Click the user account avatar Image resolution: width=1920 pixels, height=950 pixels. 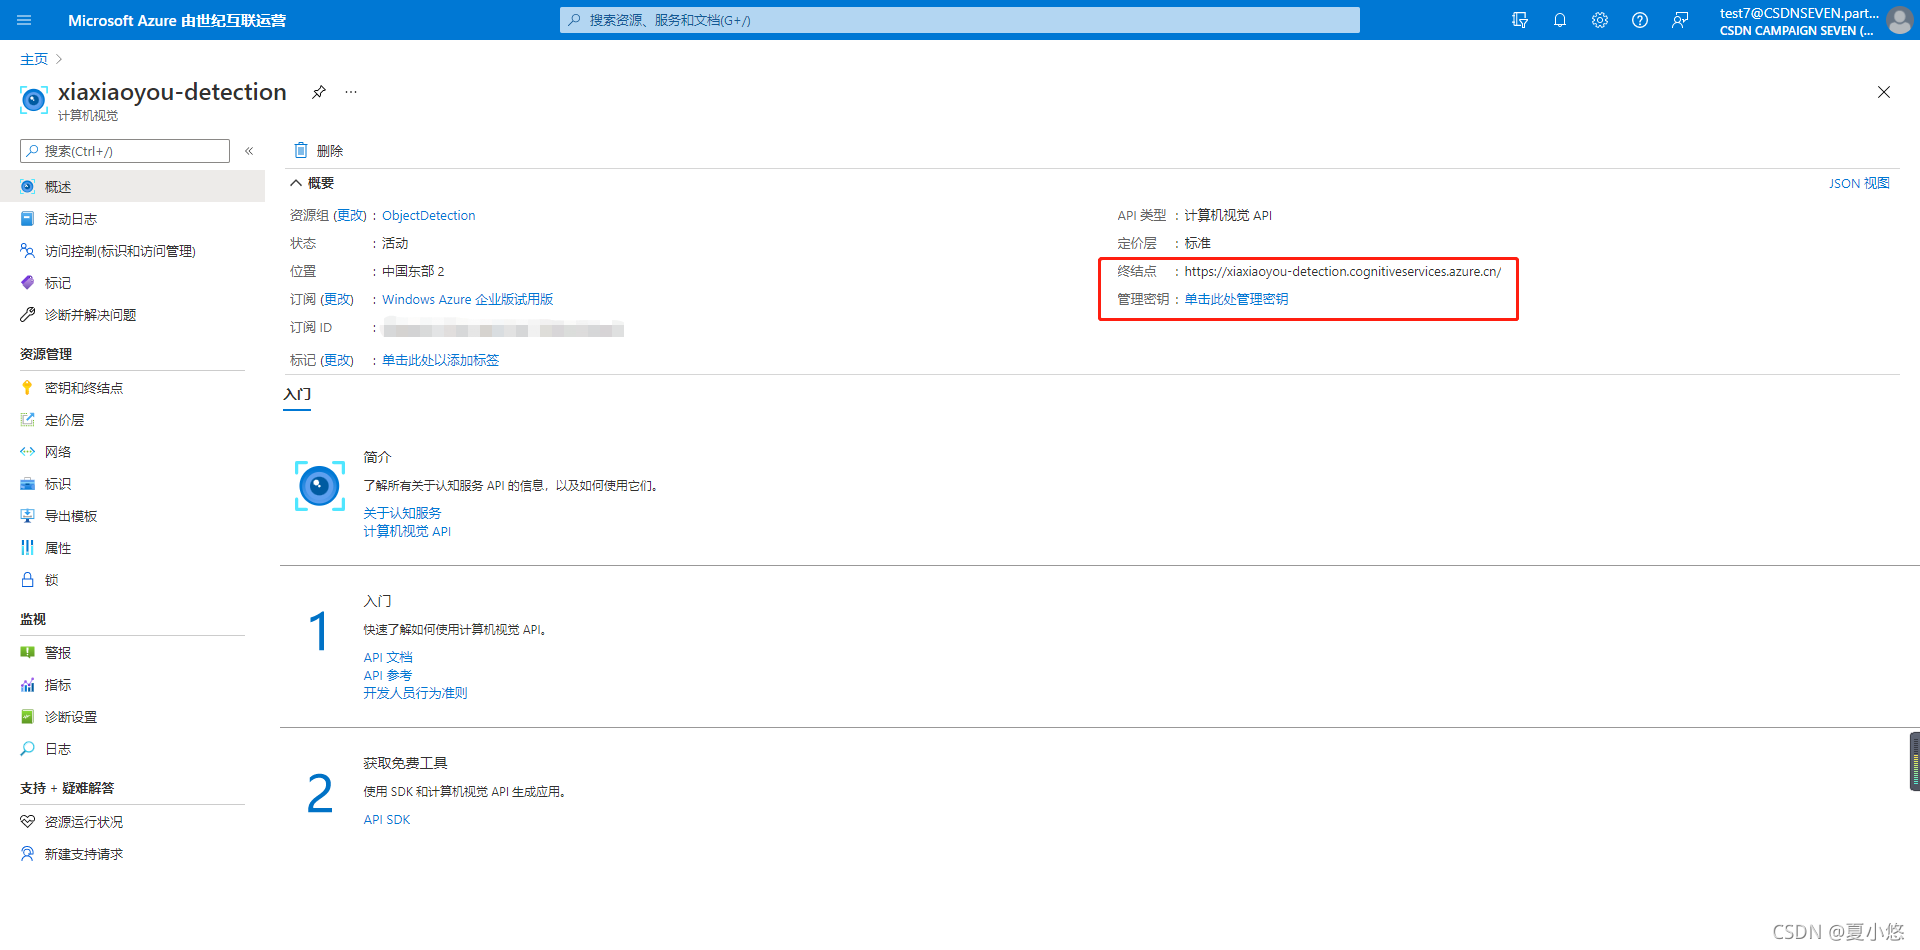pos(1900,20)
